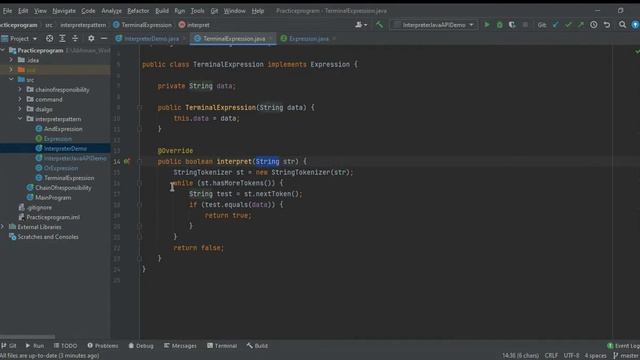
Task: Expand the .idea folder
Action: 11,60
